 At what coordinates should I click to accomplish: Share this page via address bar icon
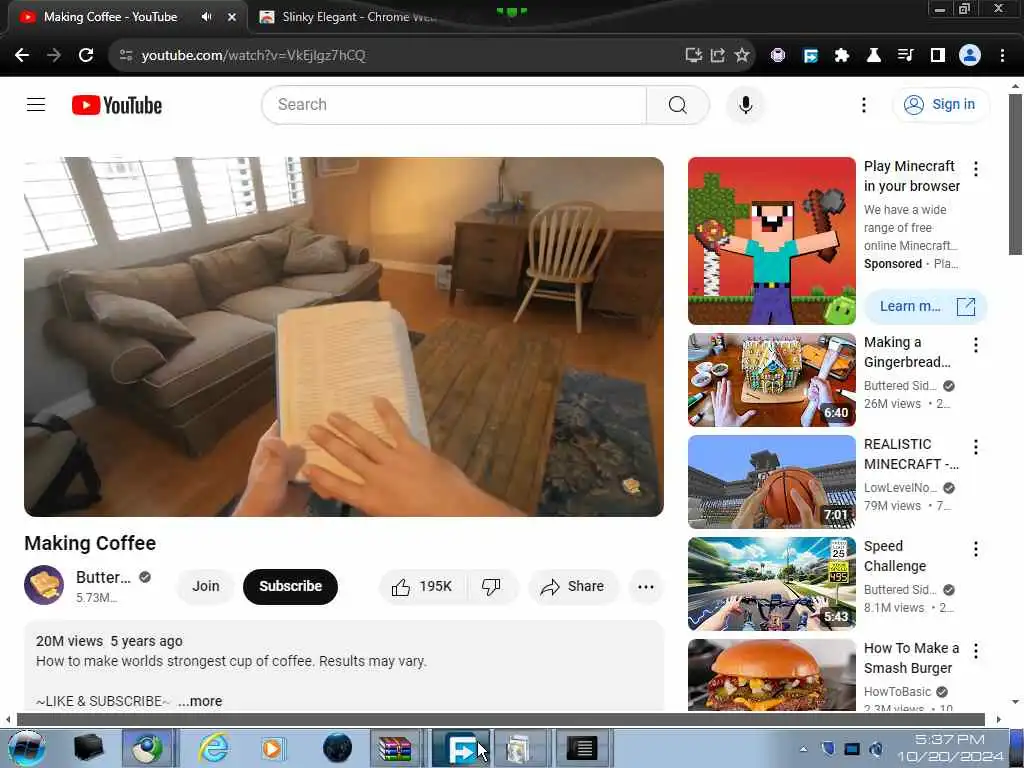pos(718,56)
